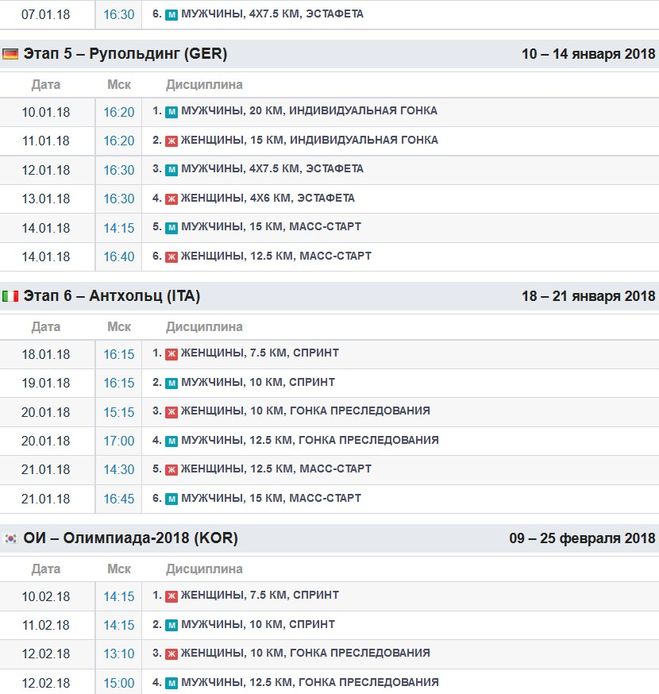The width and height of the screenshot is (659, 694).
Task: Click the women's icon for Ruhpolding 4x6 км relay
Action: [171, 198]
